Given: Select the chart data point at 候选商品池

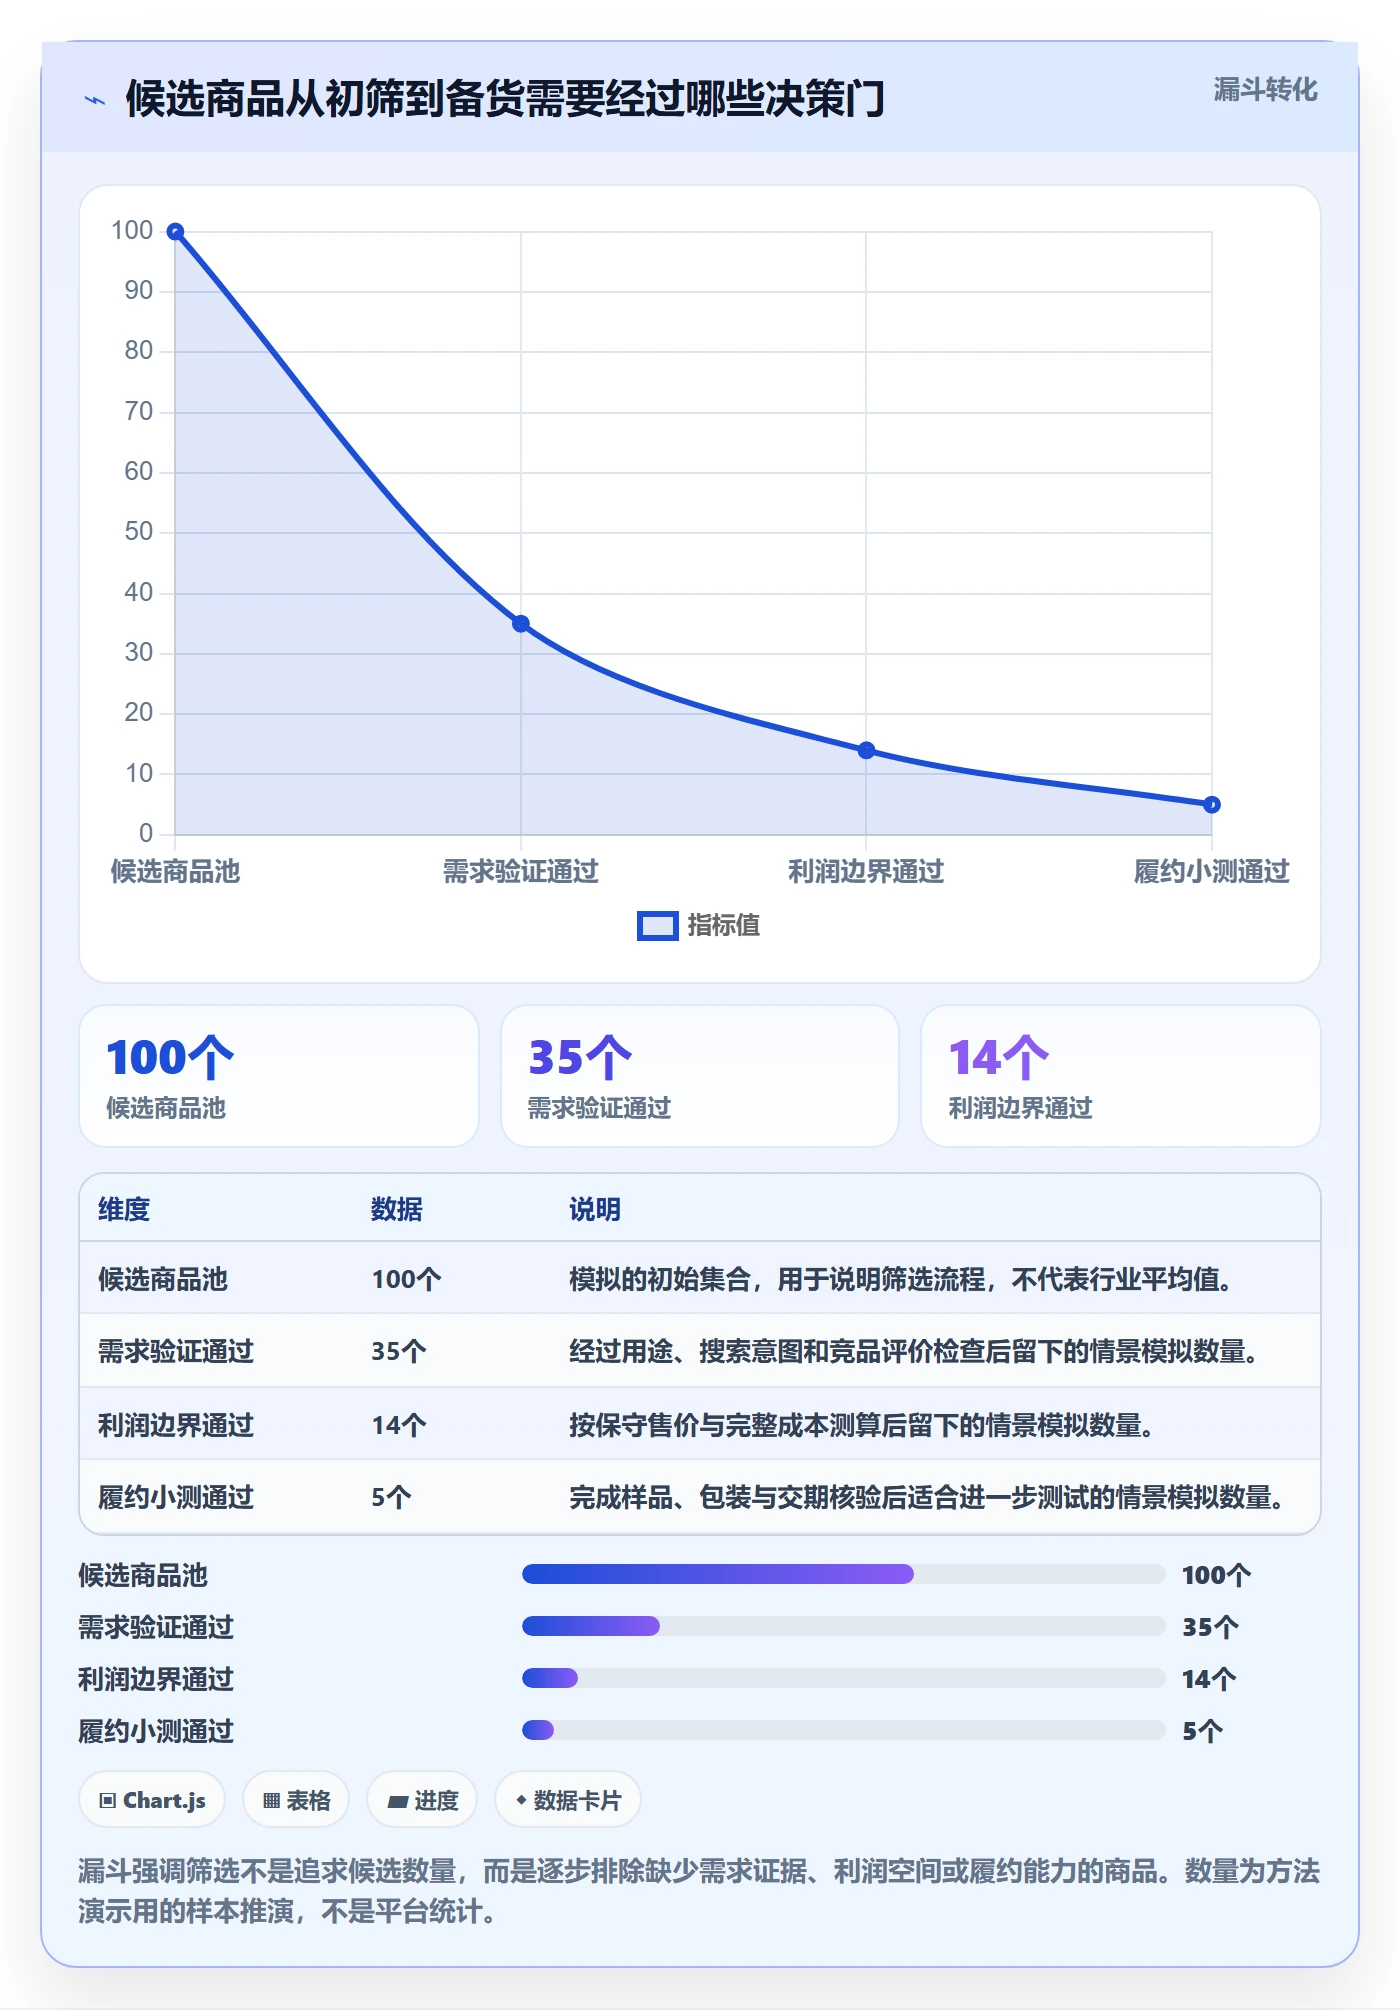Looking at the screenshot, I should click(x=175, y=232).
